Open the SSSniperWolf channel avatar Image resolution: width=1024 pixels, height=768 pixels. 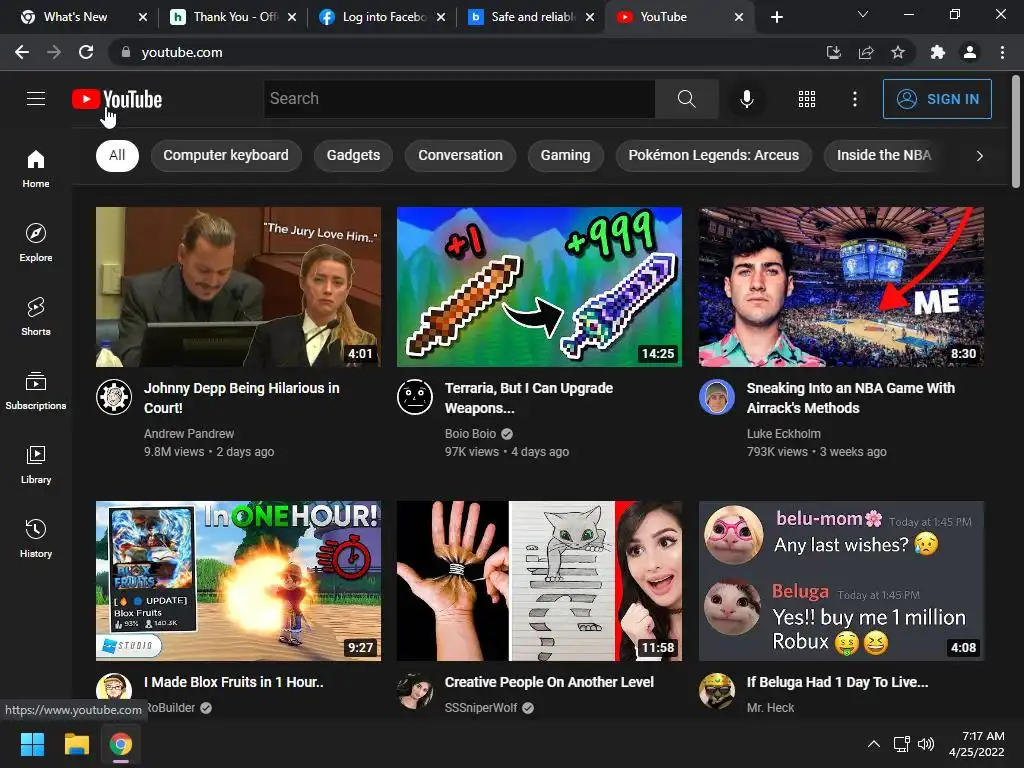click(x=415, y=690)
